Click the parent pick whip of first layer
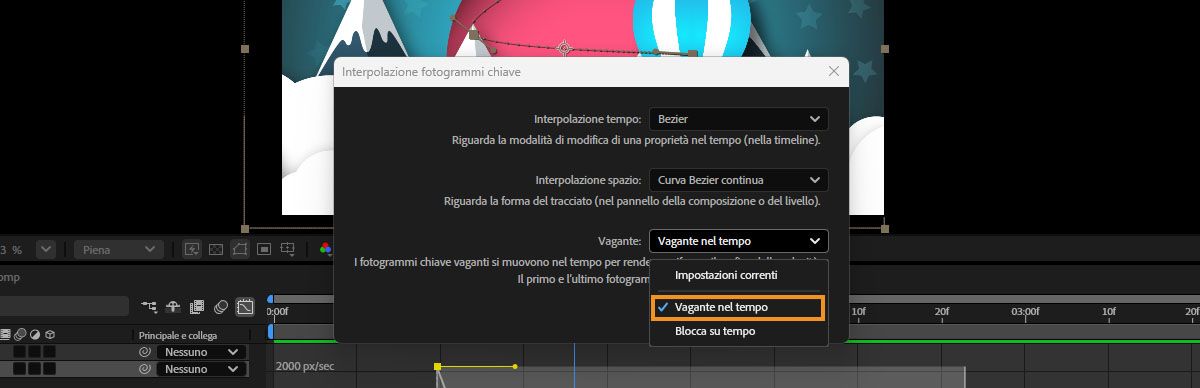 145,352
